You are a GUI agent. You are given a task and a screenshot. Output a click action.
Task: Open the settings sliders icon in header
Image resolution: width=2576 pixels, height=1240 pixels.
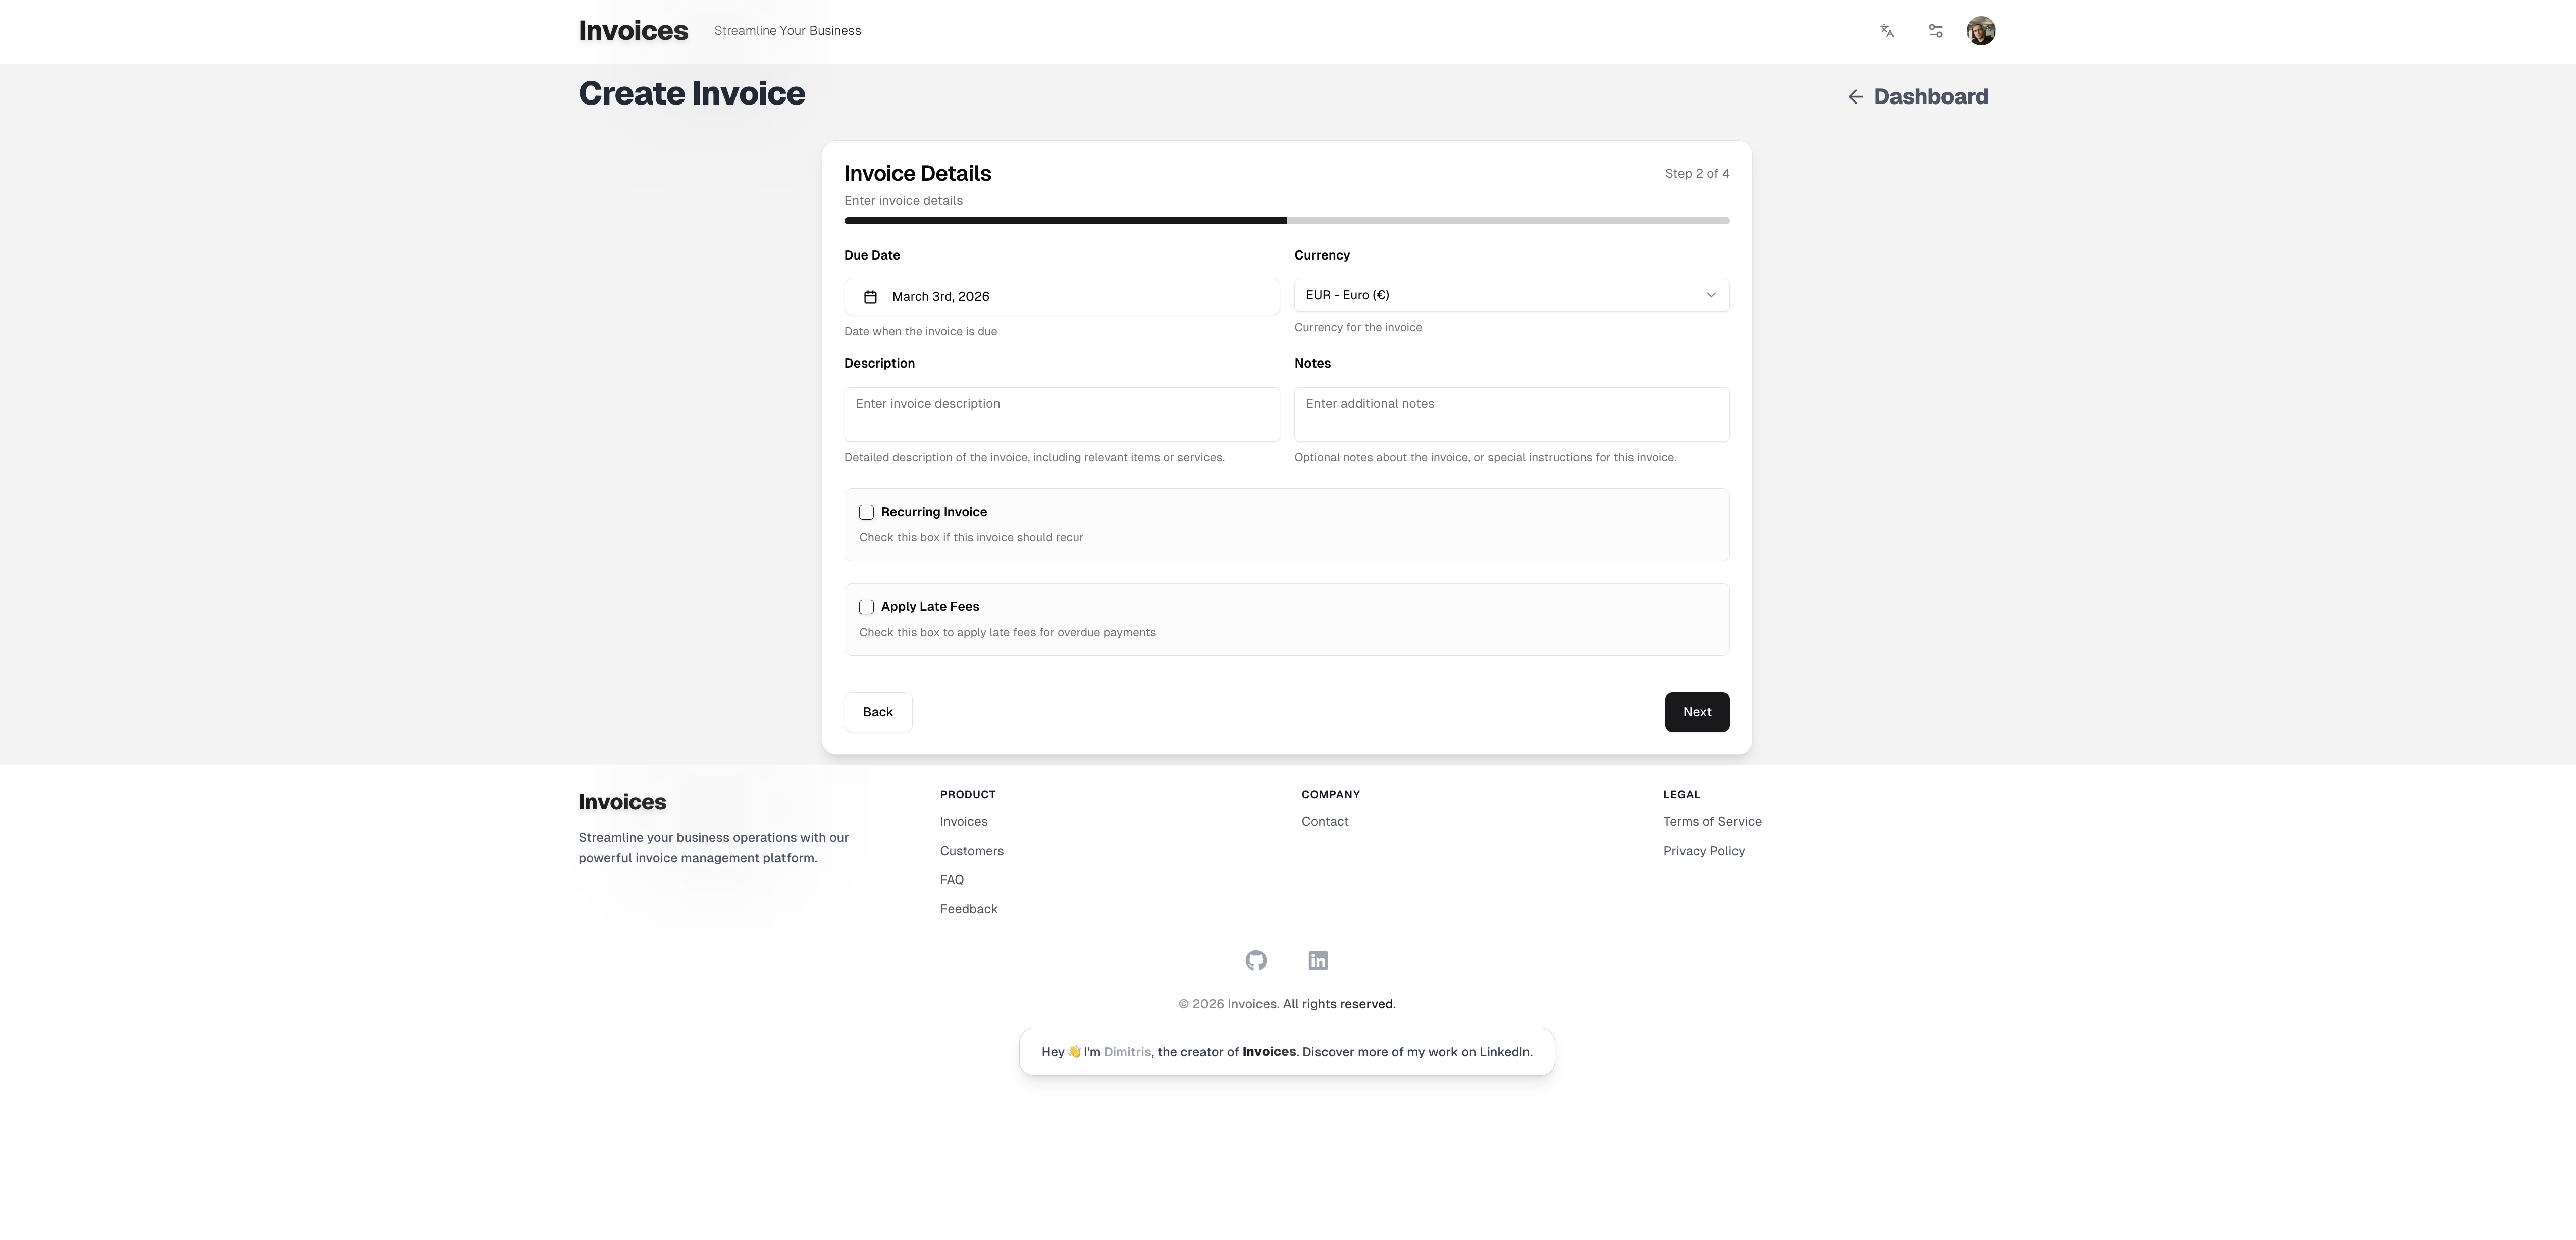1935,31
